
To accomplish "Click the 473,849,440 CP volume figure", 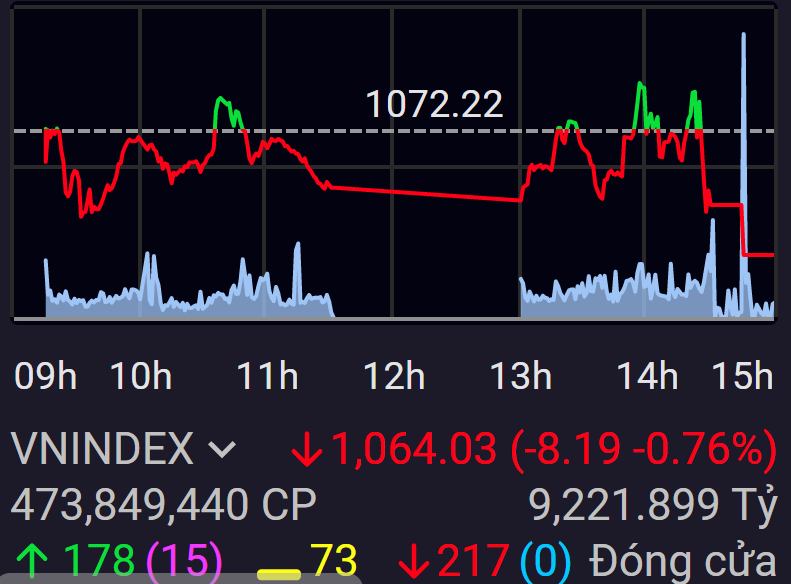I will click(163, 506).
